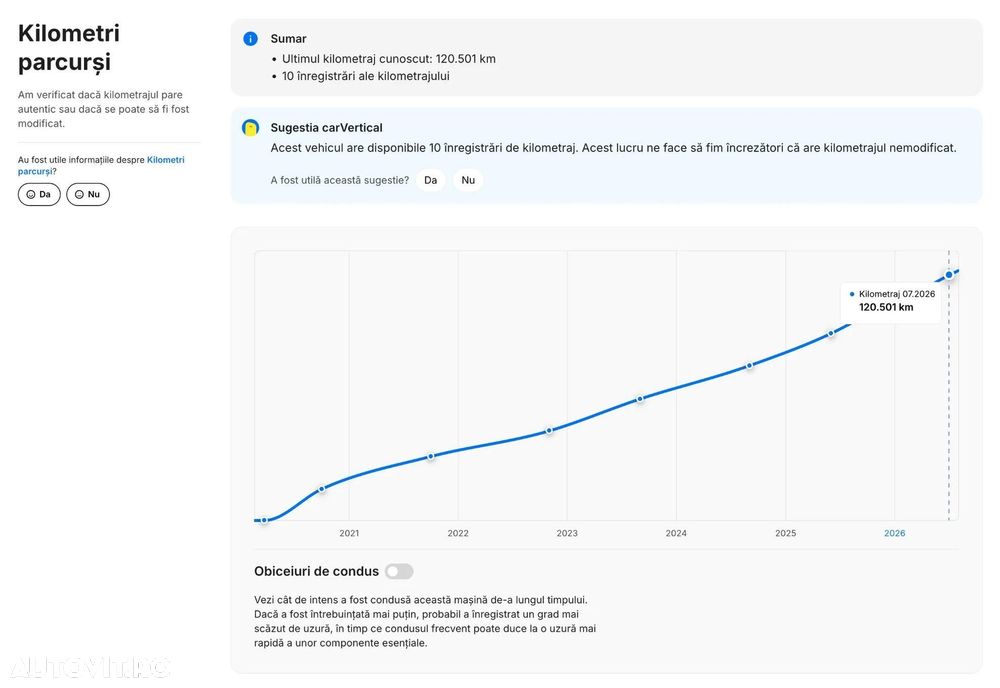Click the data point between 2024 and 2025

click(x=750, y=366)
